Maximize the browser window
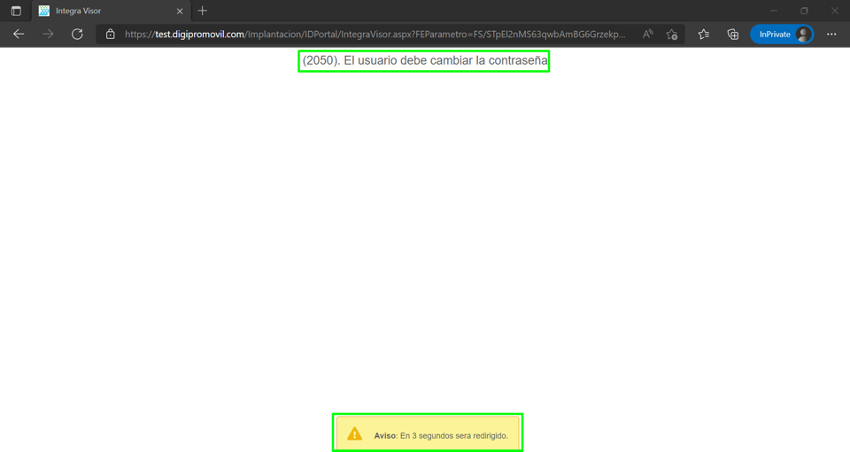 pos(804,11)
